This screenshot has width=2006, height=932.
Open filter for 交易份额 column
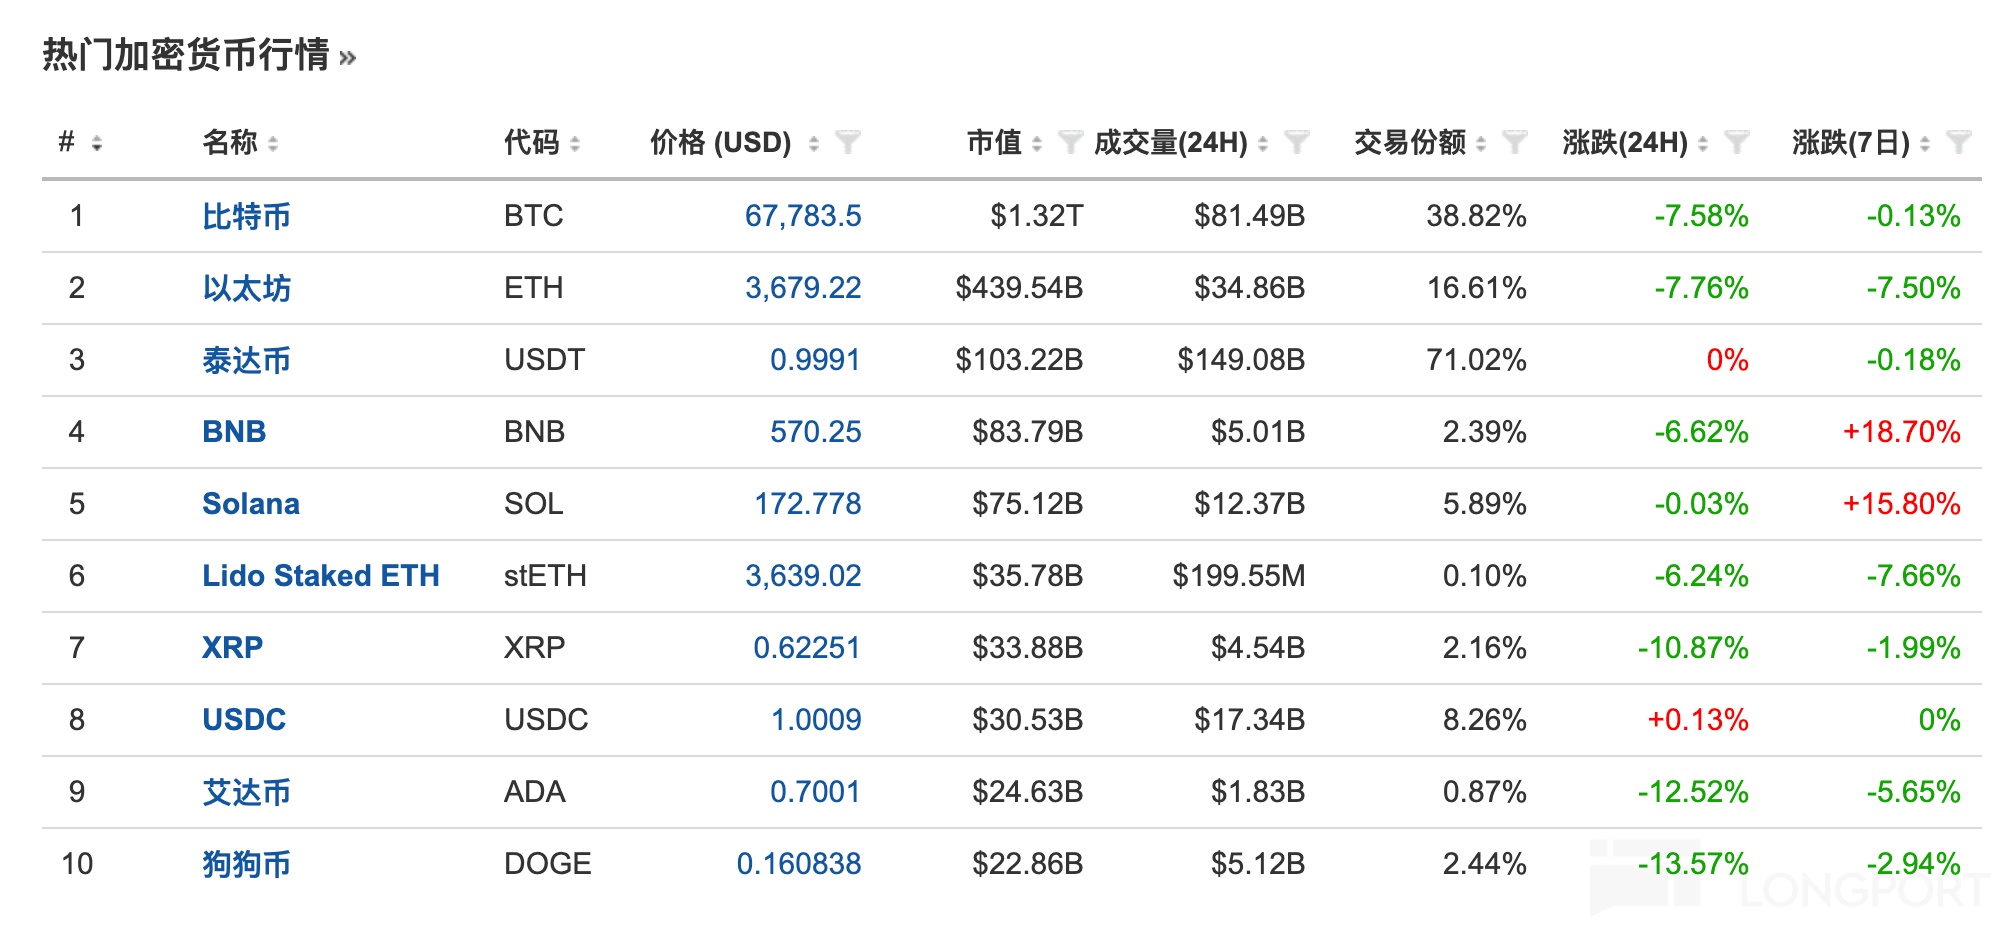click(1514, 142)
